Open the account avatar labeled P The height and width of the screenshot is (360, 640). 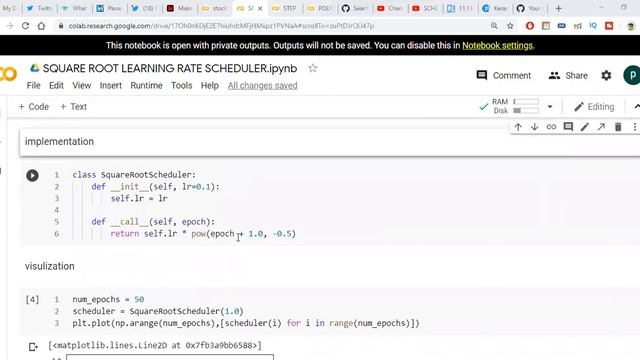(632, 76)
